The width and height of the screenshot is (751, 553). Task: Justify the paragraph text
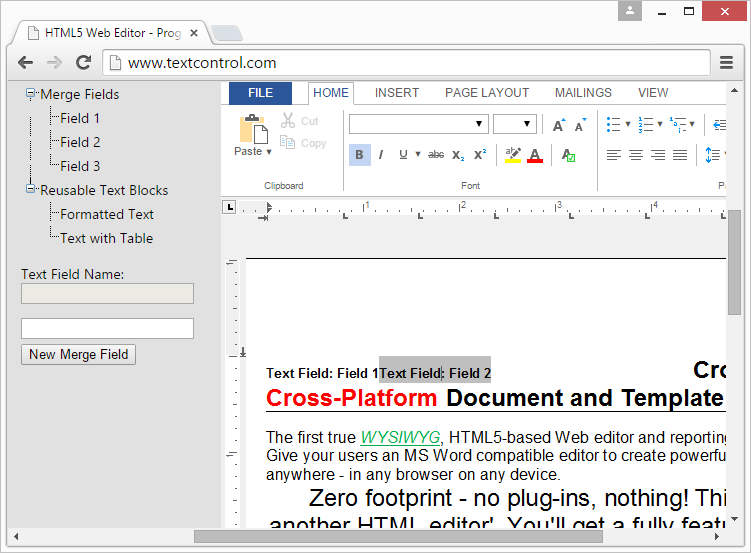click(680, 155)
